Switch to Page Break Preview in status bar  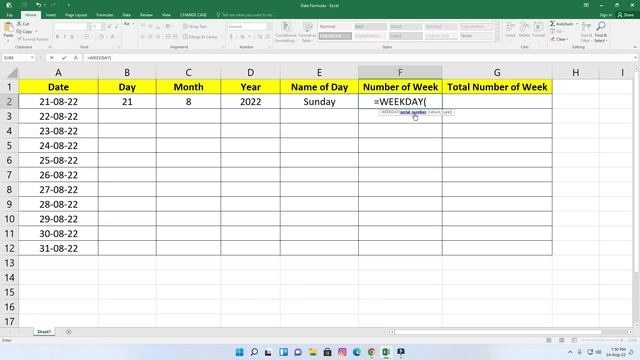point(574,340)
